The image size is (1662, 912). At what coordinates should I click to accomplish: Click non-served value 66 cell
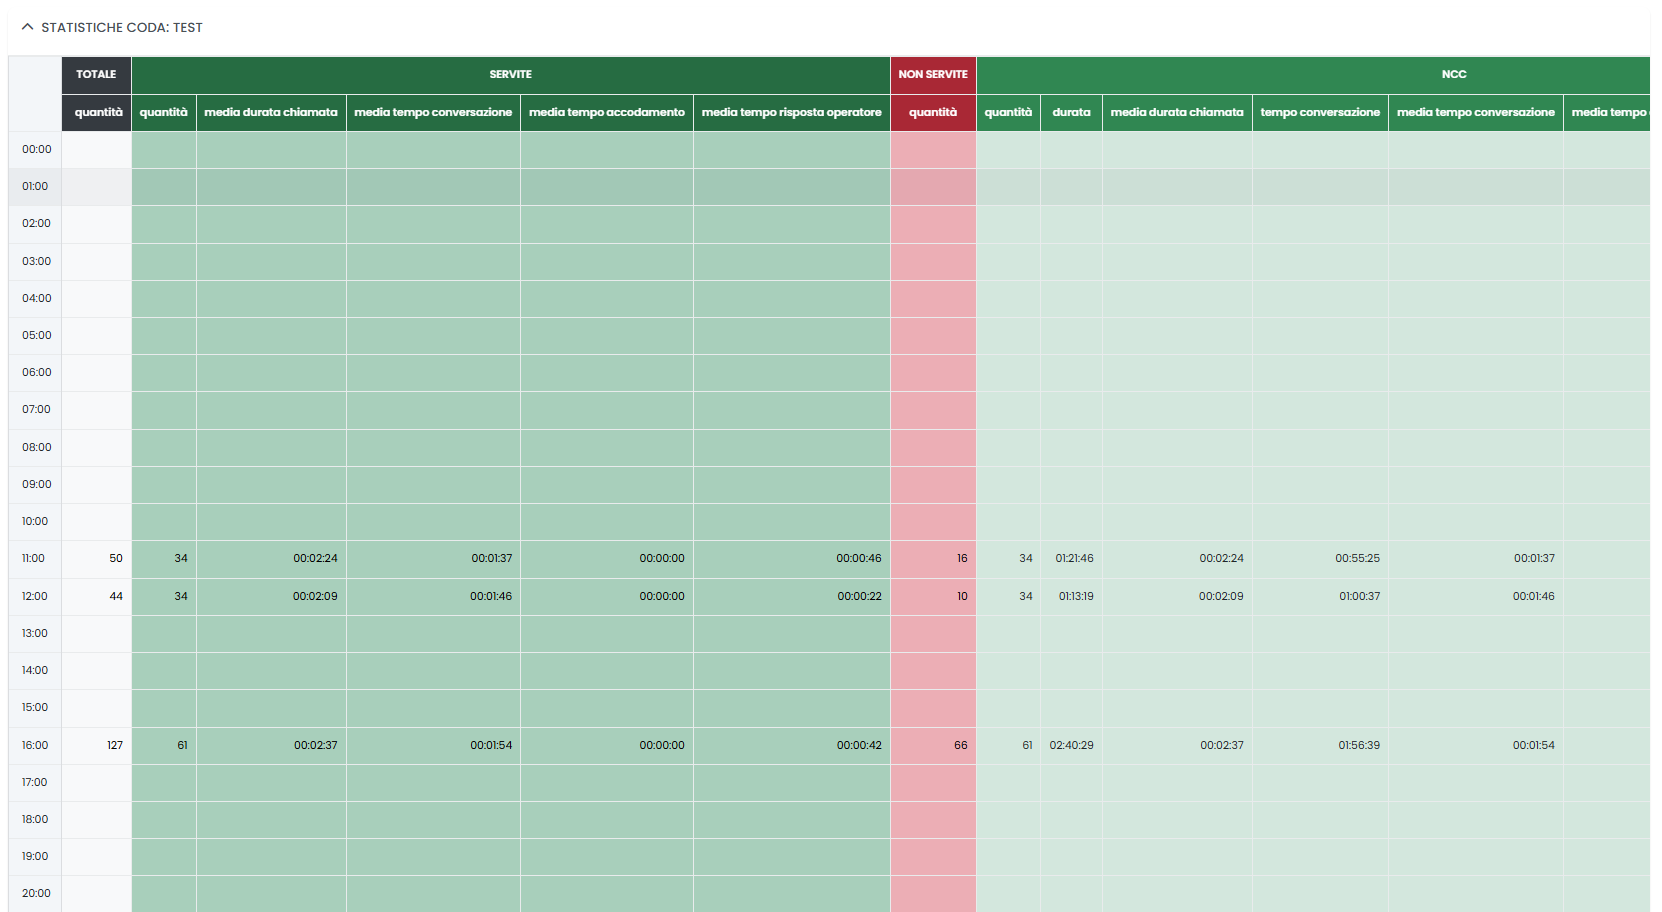[960, 745]
